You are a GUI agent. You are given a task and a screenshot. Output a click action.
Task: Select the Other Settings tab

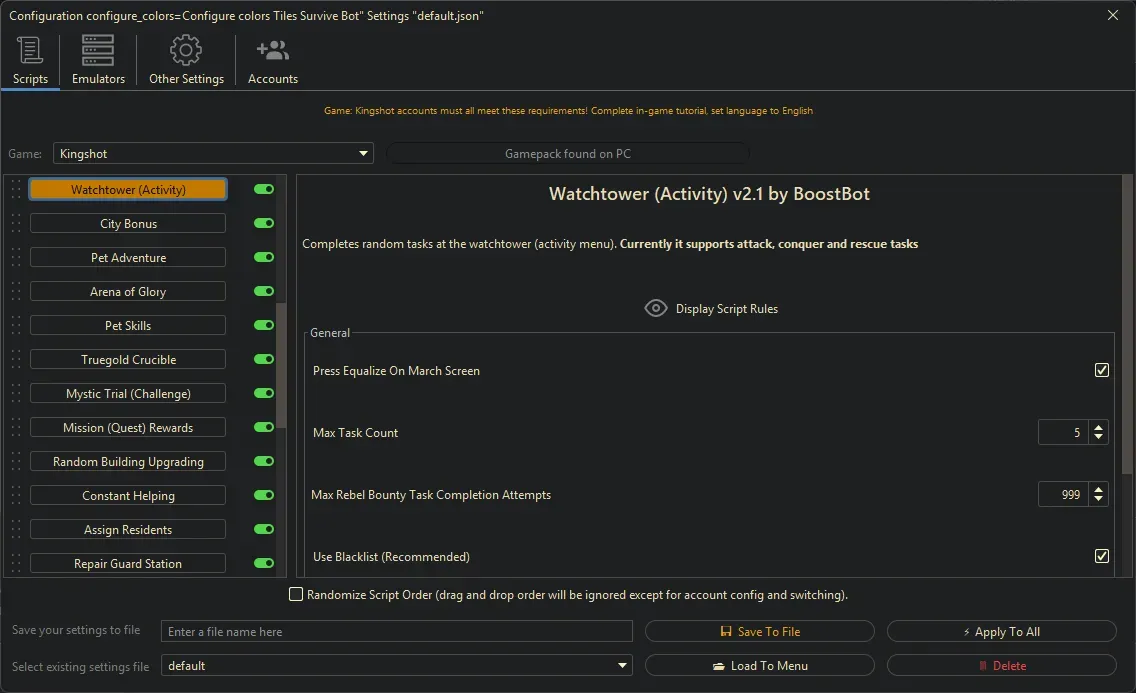click(185, 60)
